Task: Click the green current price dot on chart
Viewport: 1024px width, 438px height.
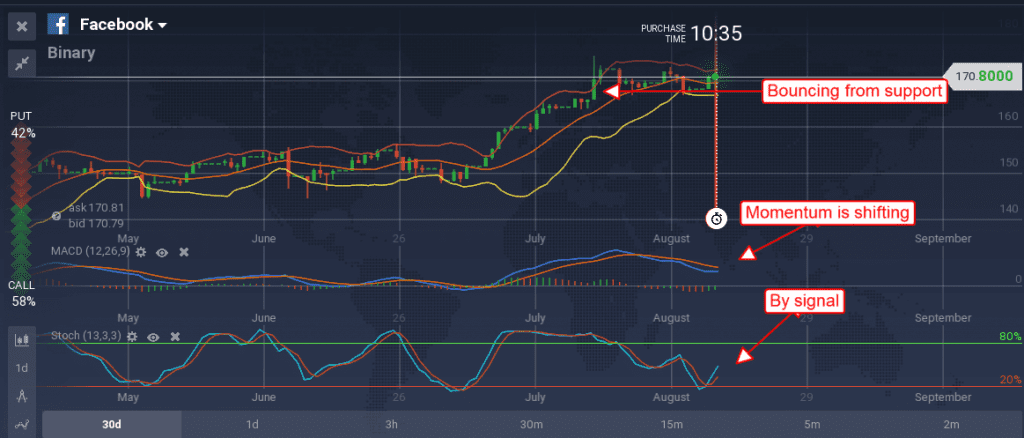Action: (x=715, y=77)
